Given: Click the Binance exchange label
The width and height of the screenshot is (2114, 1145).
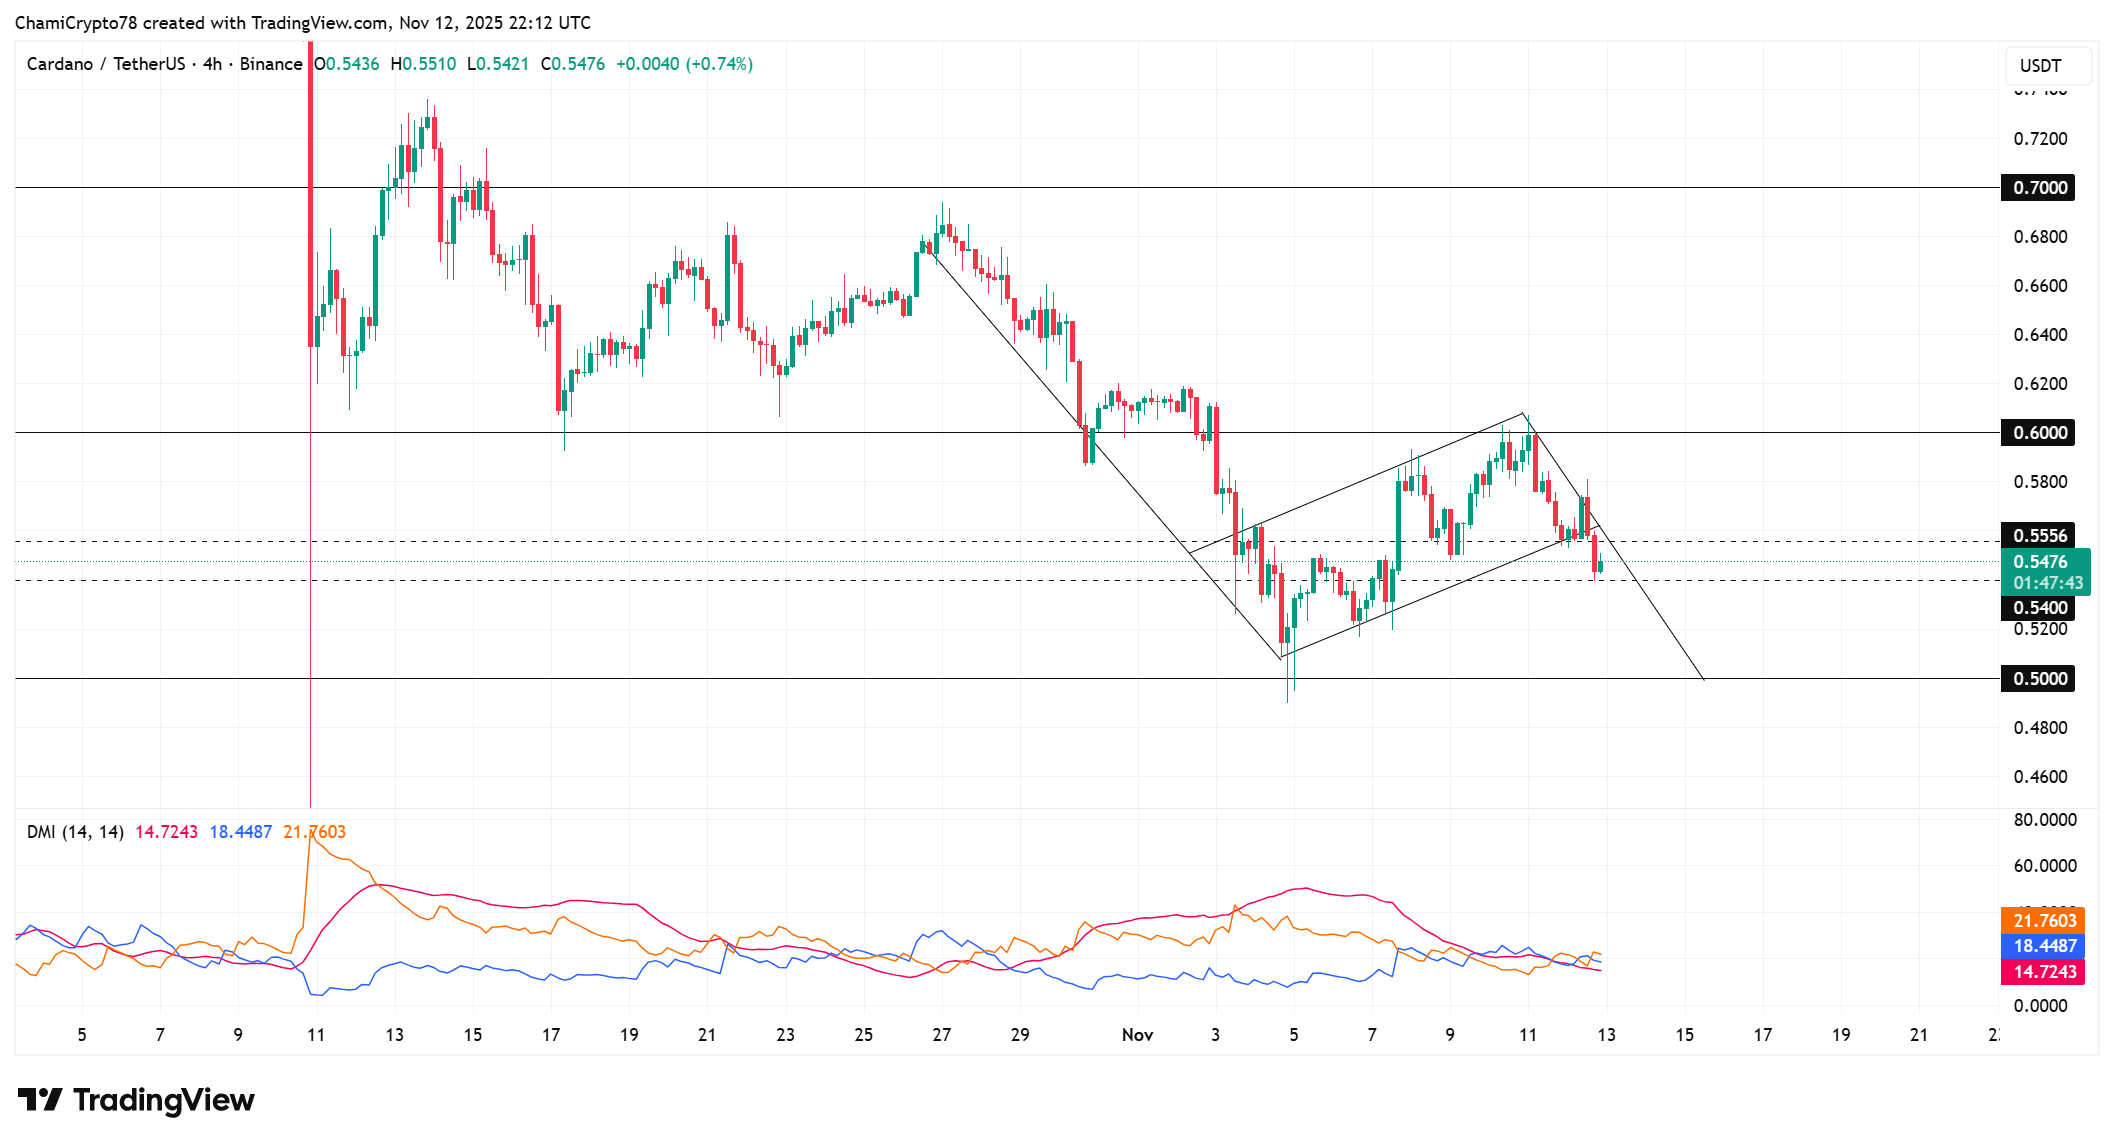Looking at the screenshot, I should click(x=272, y=63).
